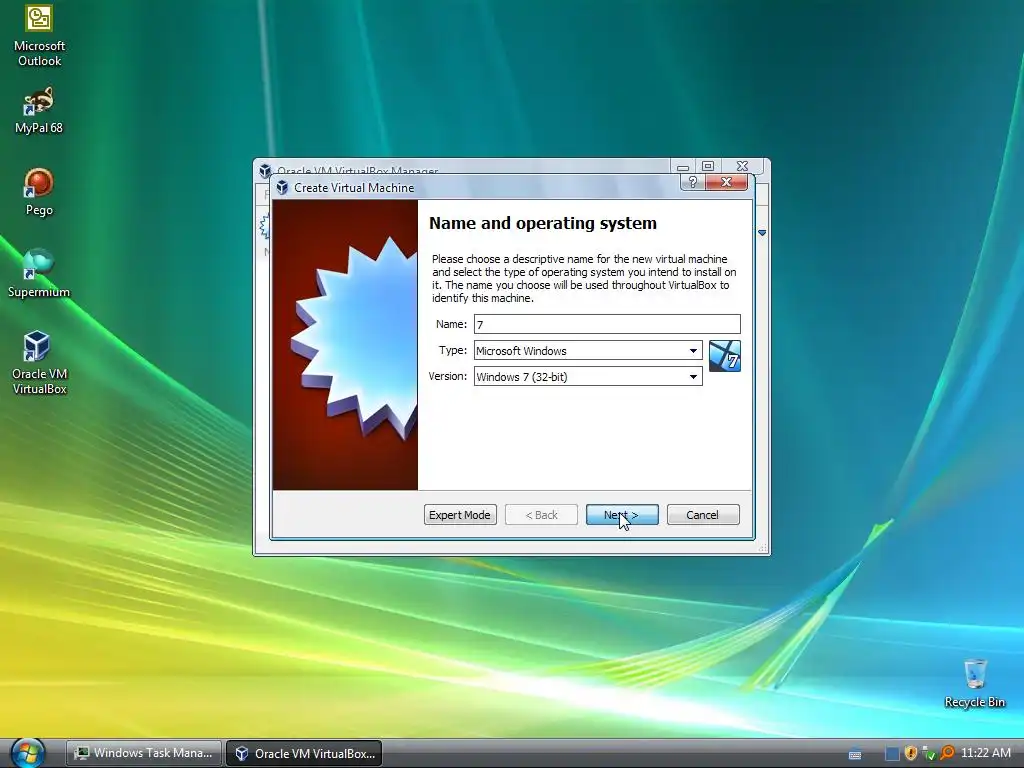The height and width of the screenshot is (768, 1024).
Task: Select the Supermium desktop shortcut
Action: click(x=39, y=273)
